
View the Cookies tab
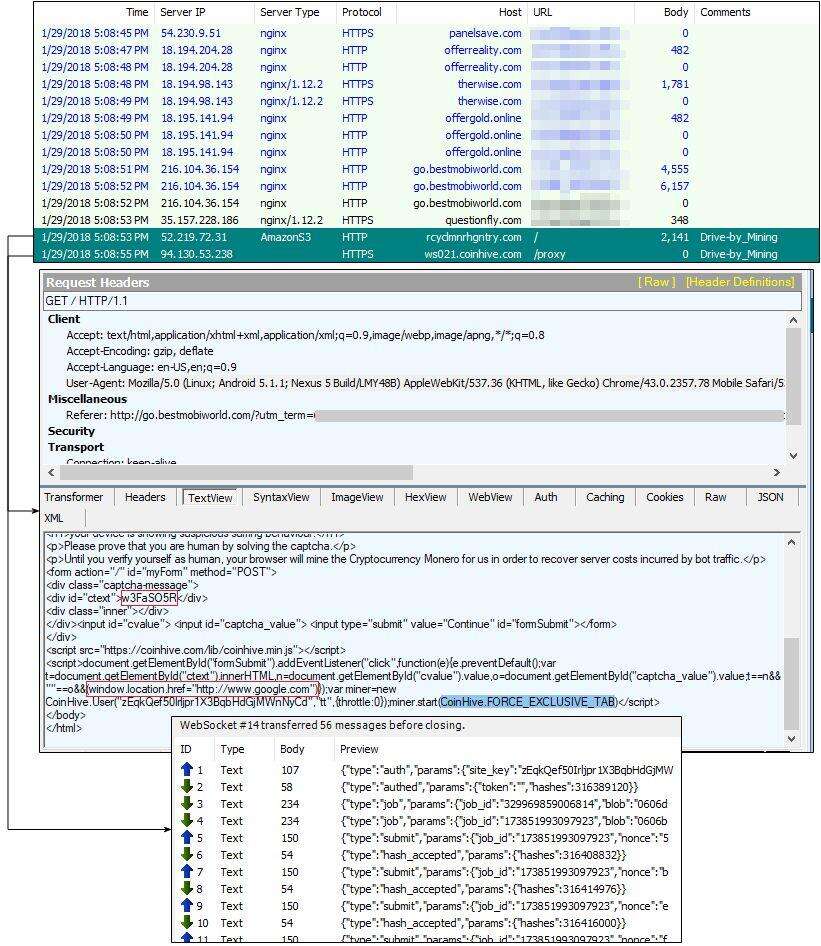(665, 497)
